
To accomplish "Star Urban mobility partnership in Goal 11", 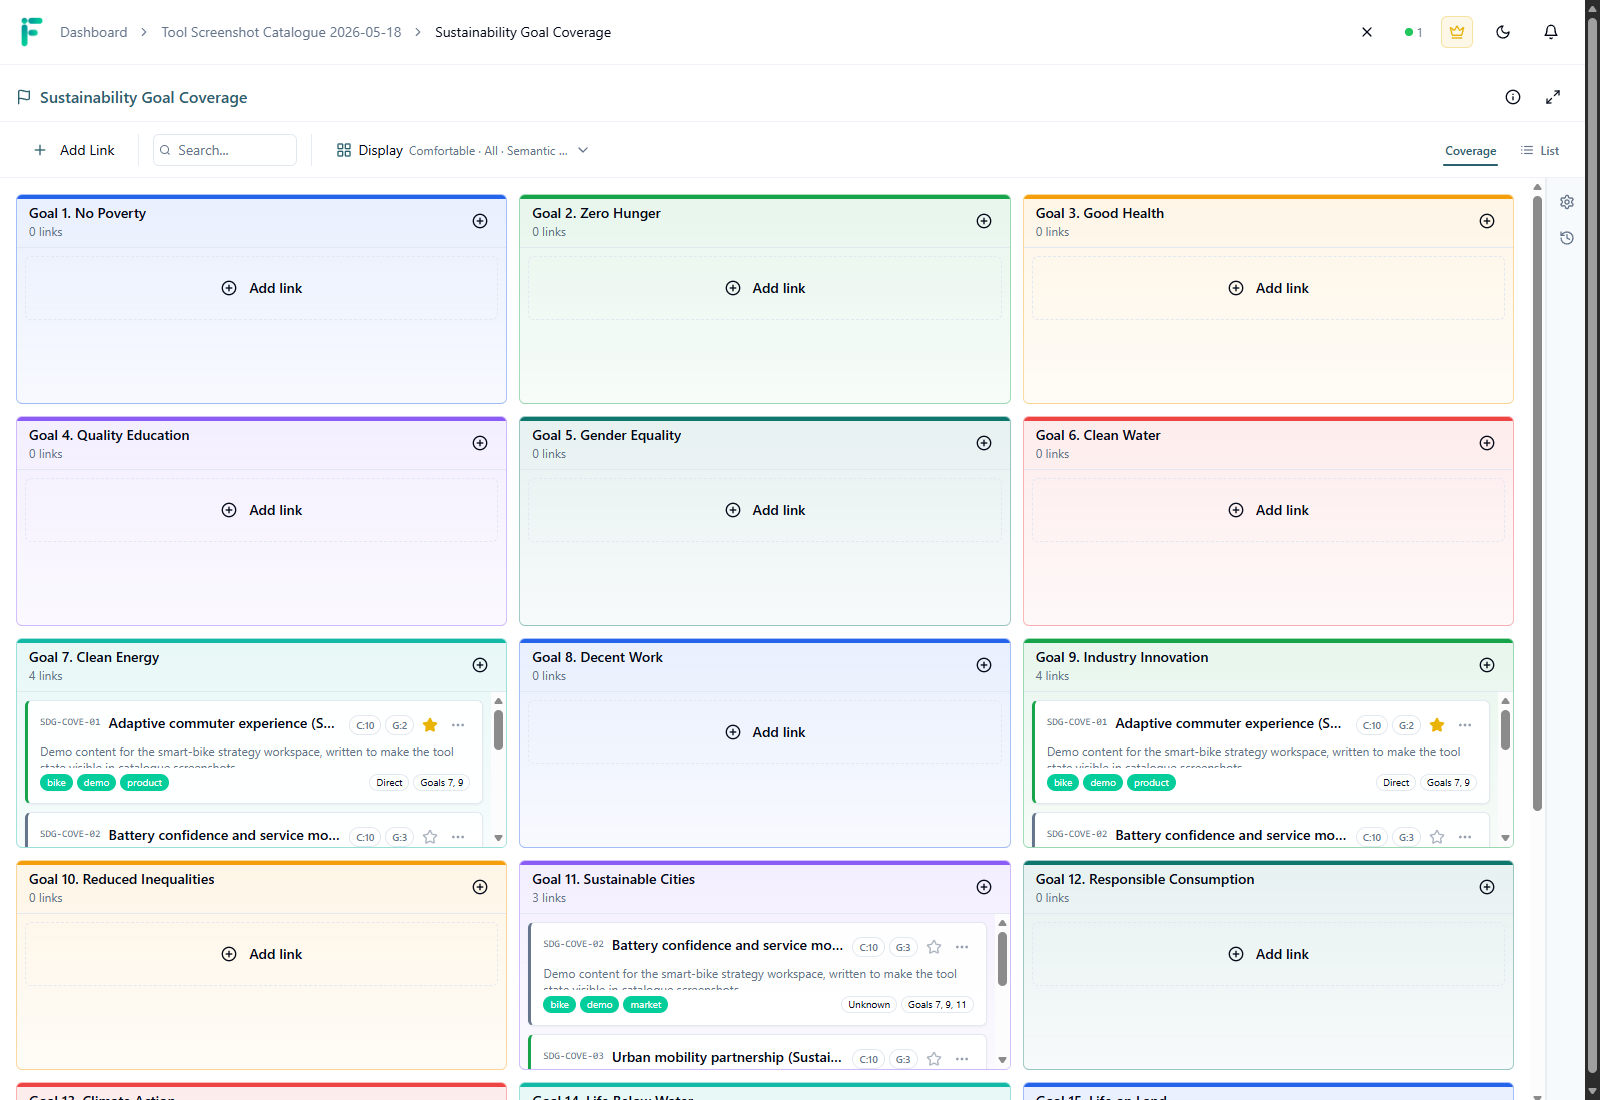I will pos(934,1059).
